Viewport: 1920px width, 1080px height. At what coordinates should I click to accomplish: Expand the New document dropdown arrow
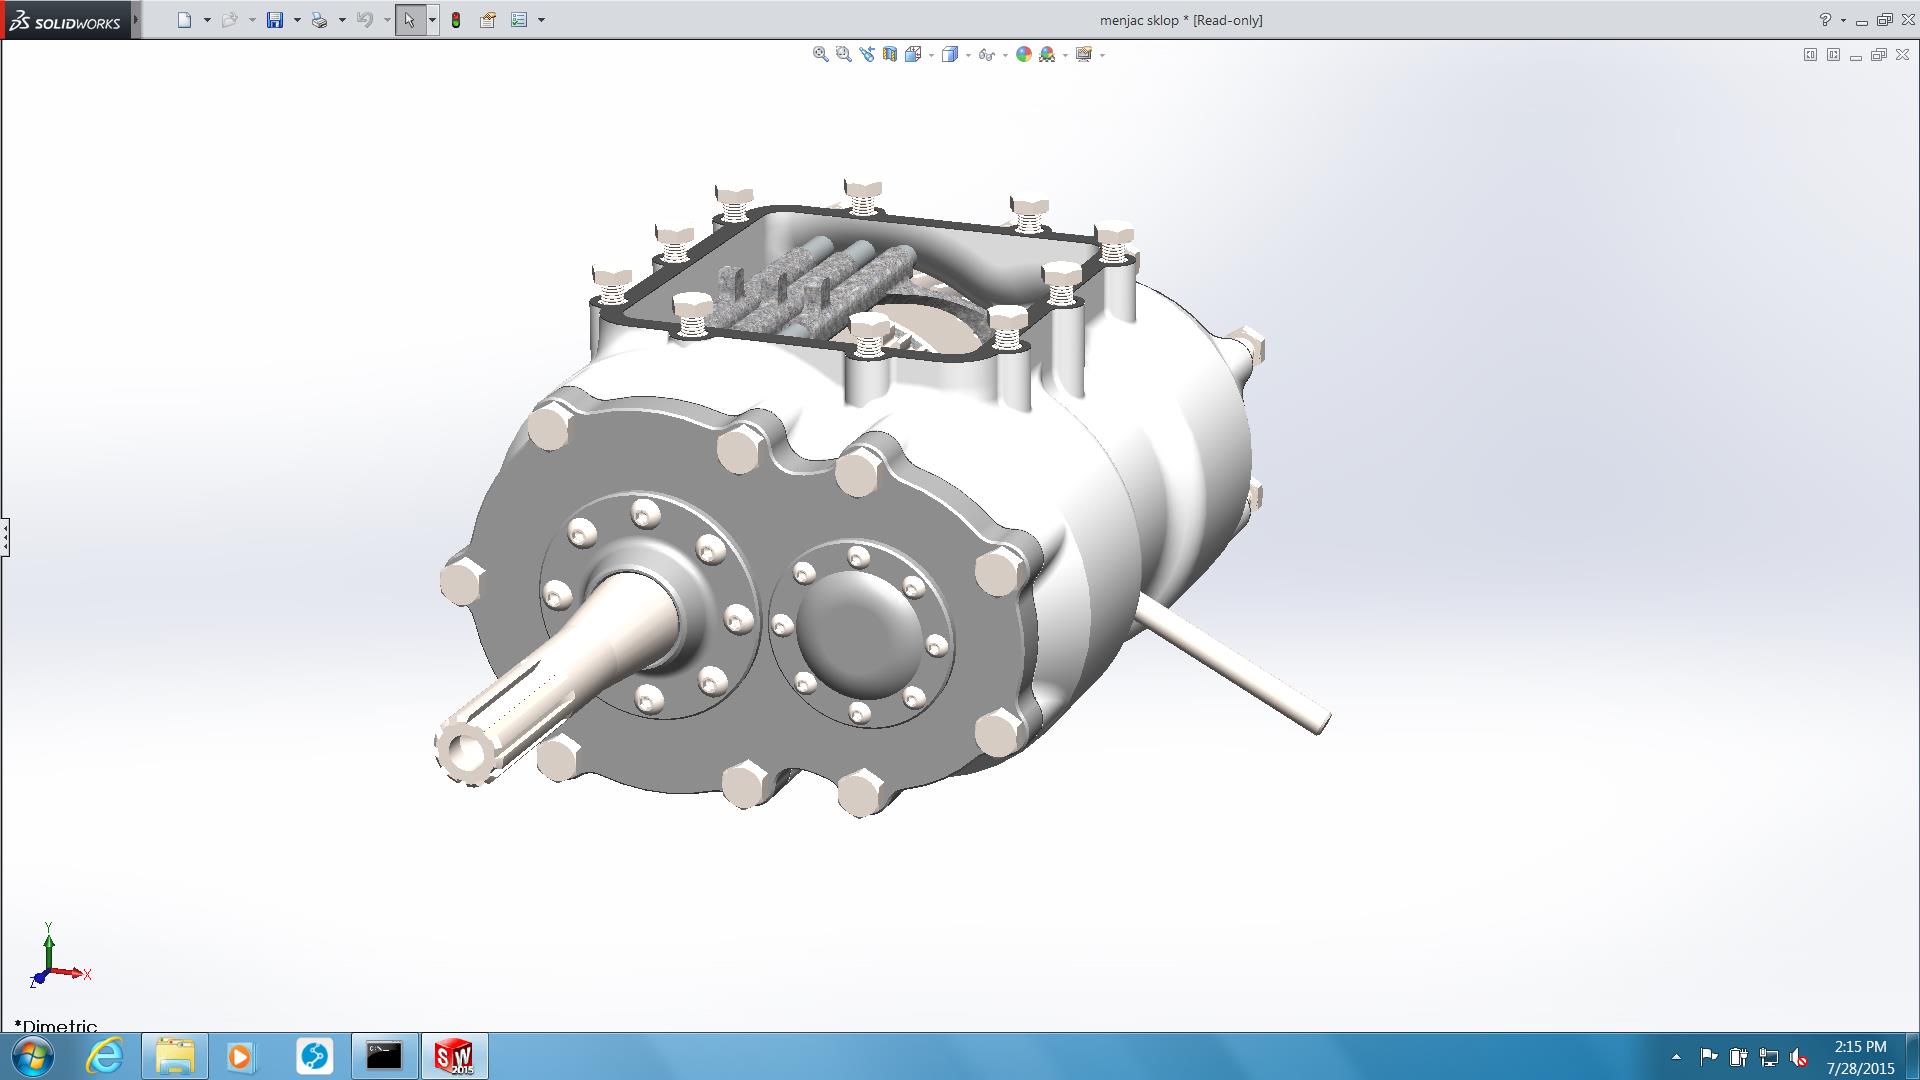point(207,20)
